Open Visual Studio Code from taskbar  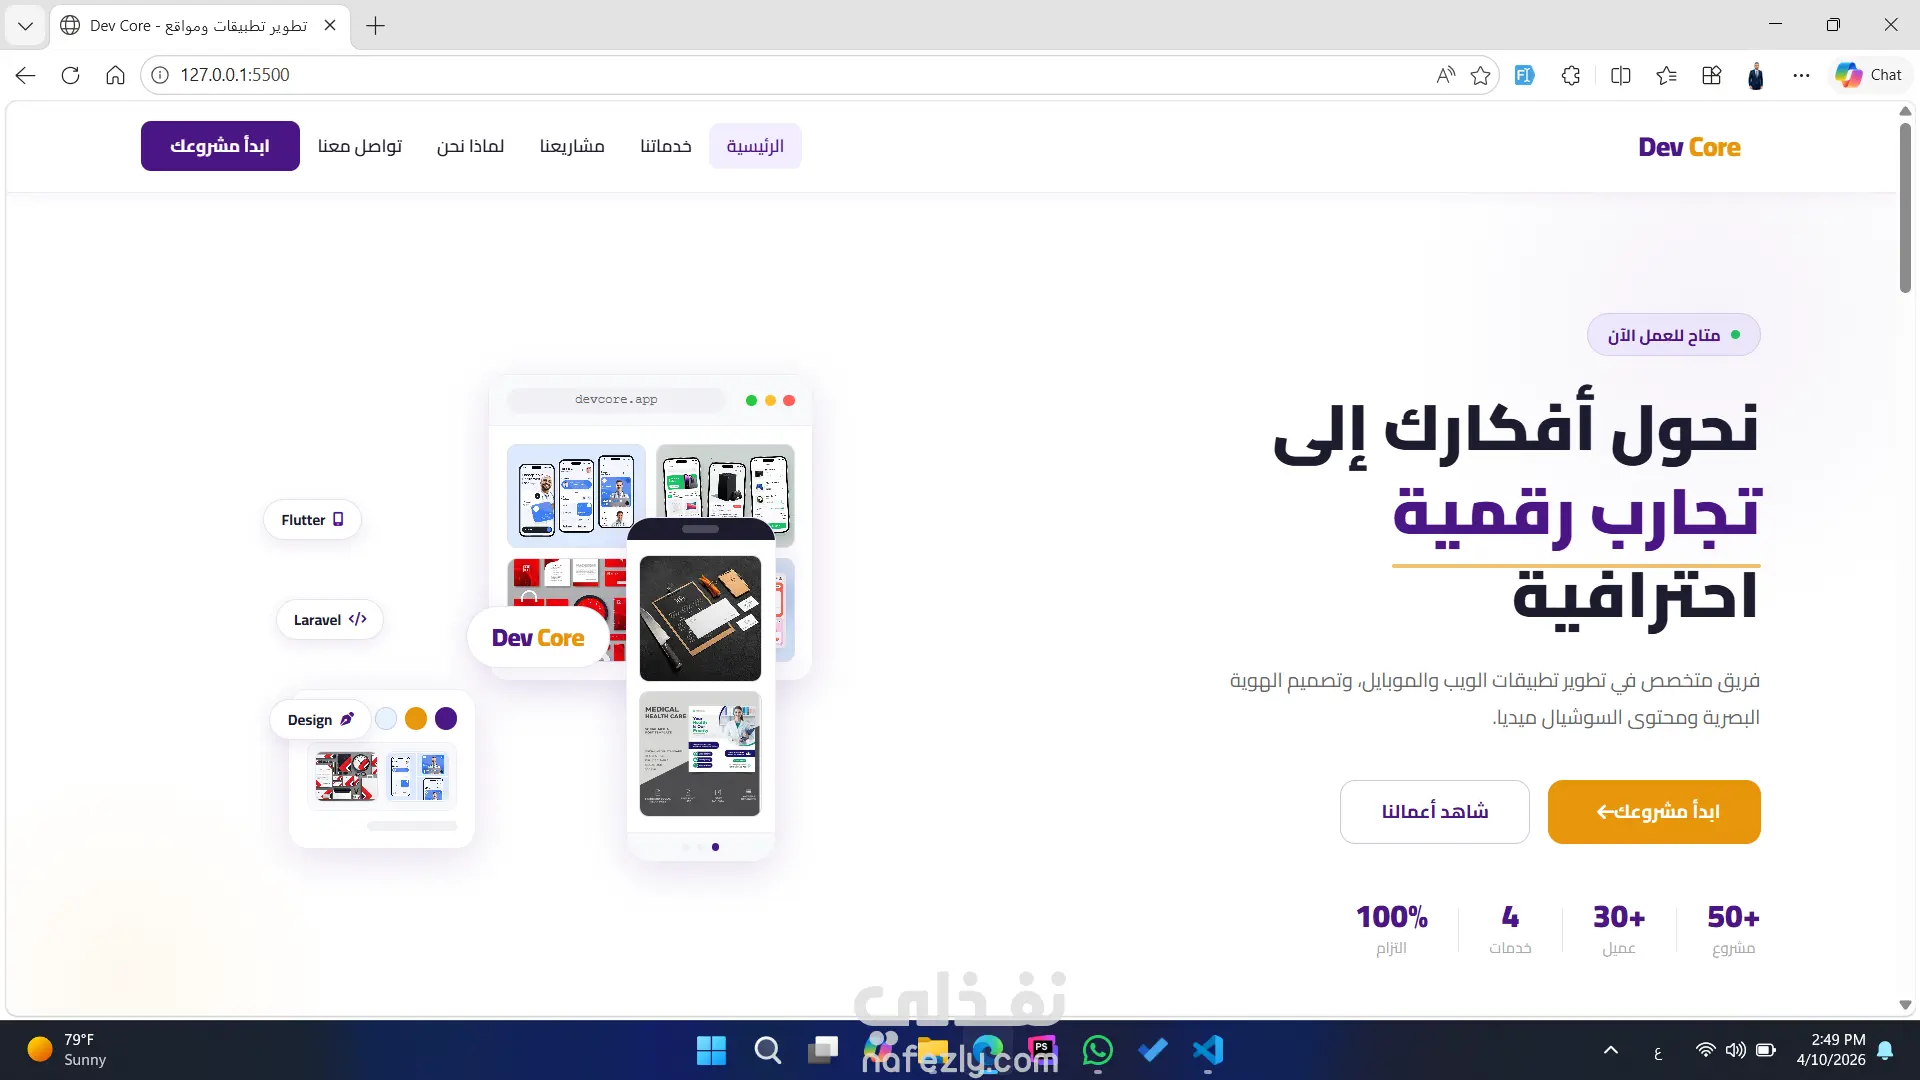click(x=1208, y=1050)
